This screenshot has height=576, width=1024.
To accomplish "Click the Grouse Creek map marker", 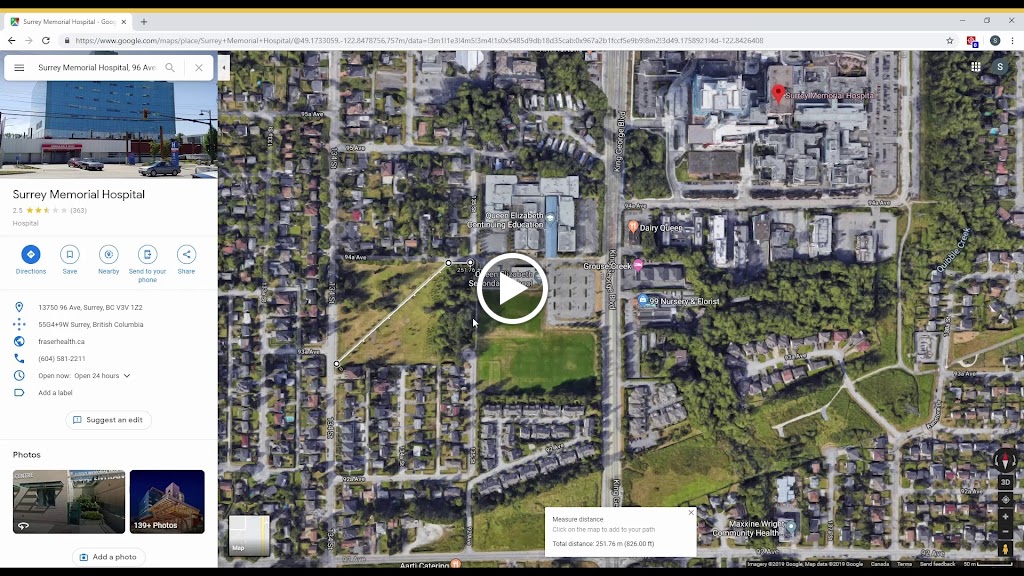I will pyautogui.click(x=638, y=265).
